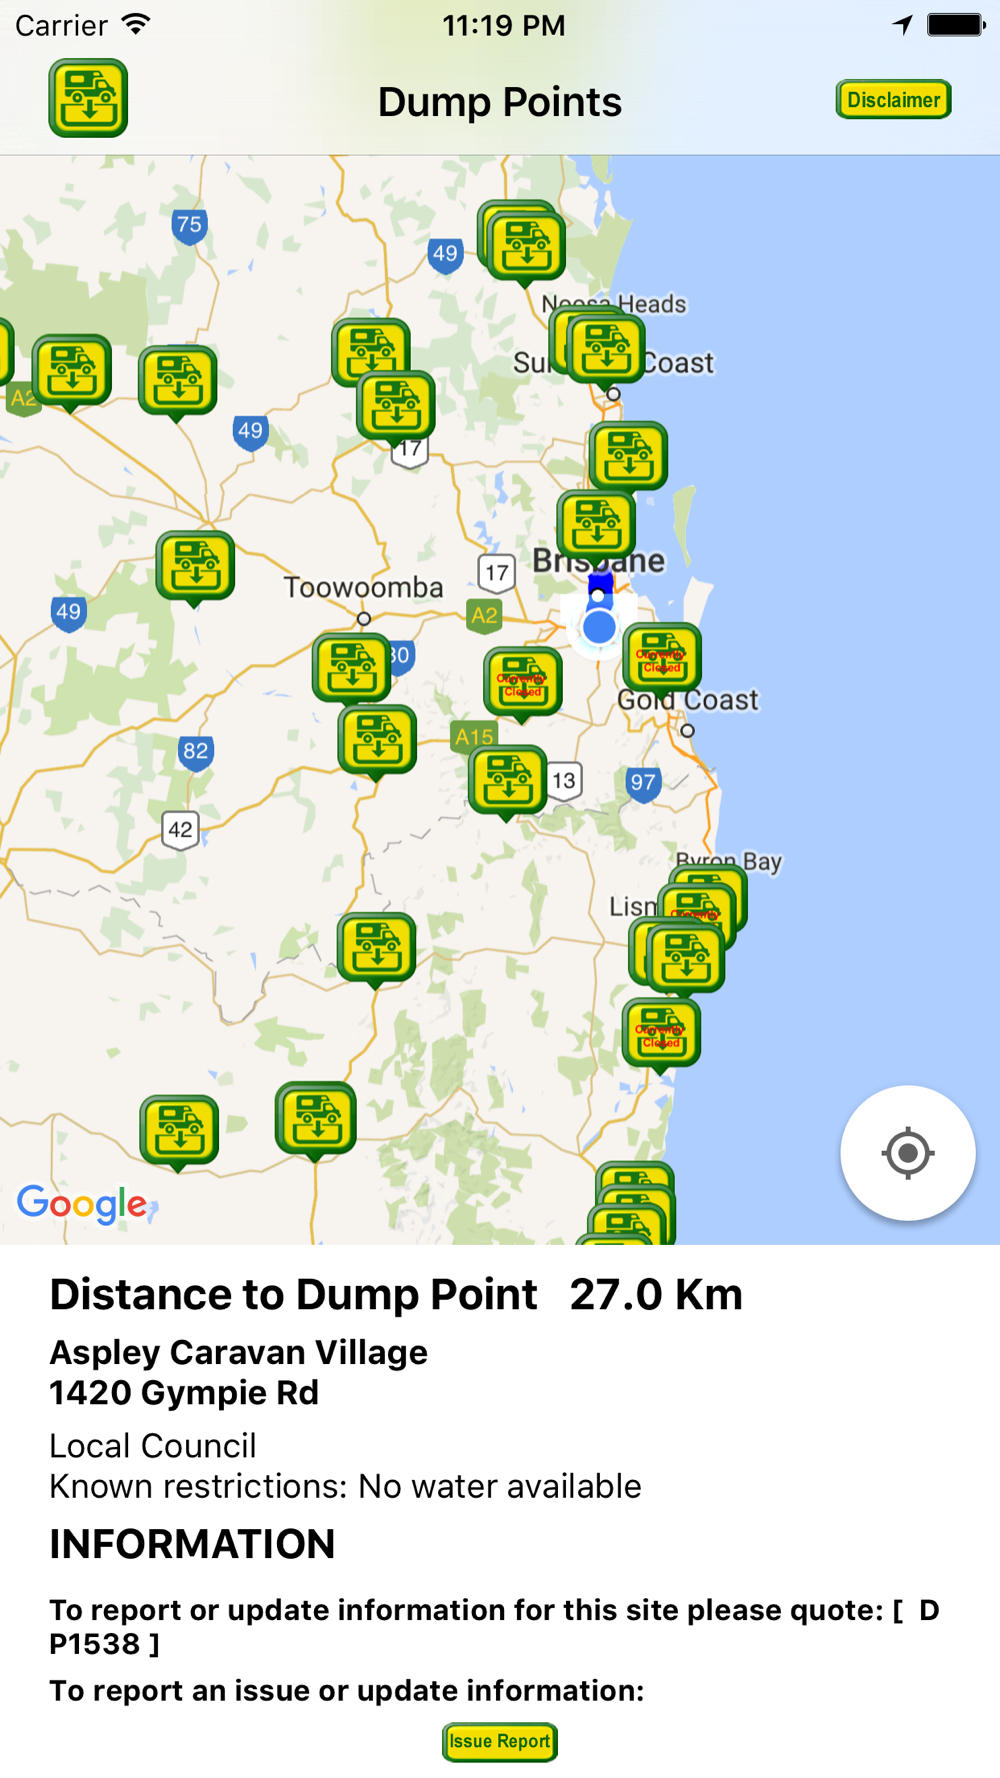This screenshot has width=1000, height=1778.
Task: Select Currently Closed marker south of Lismore
Action: (x=661, y=1035)
